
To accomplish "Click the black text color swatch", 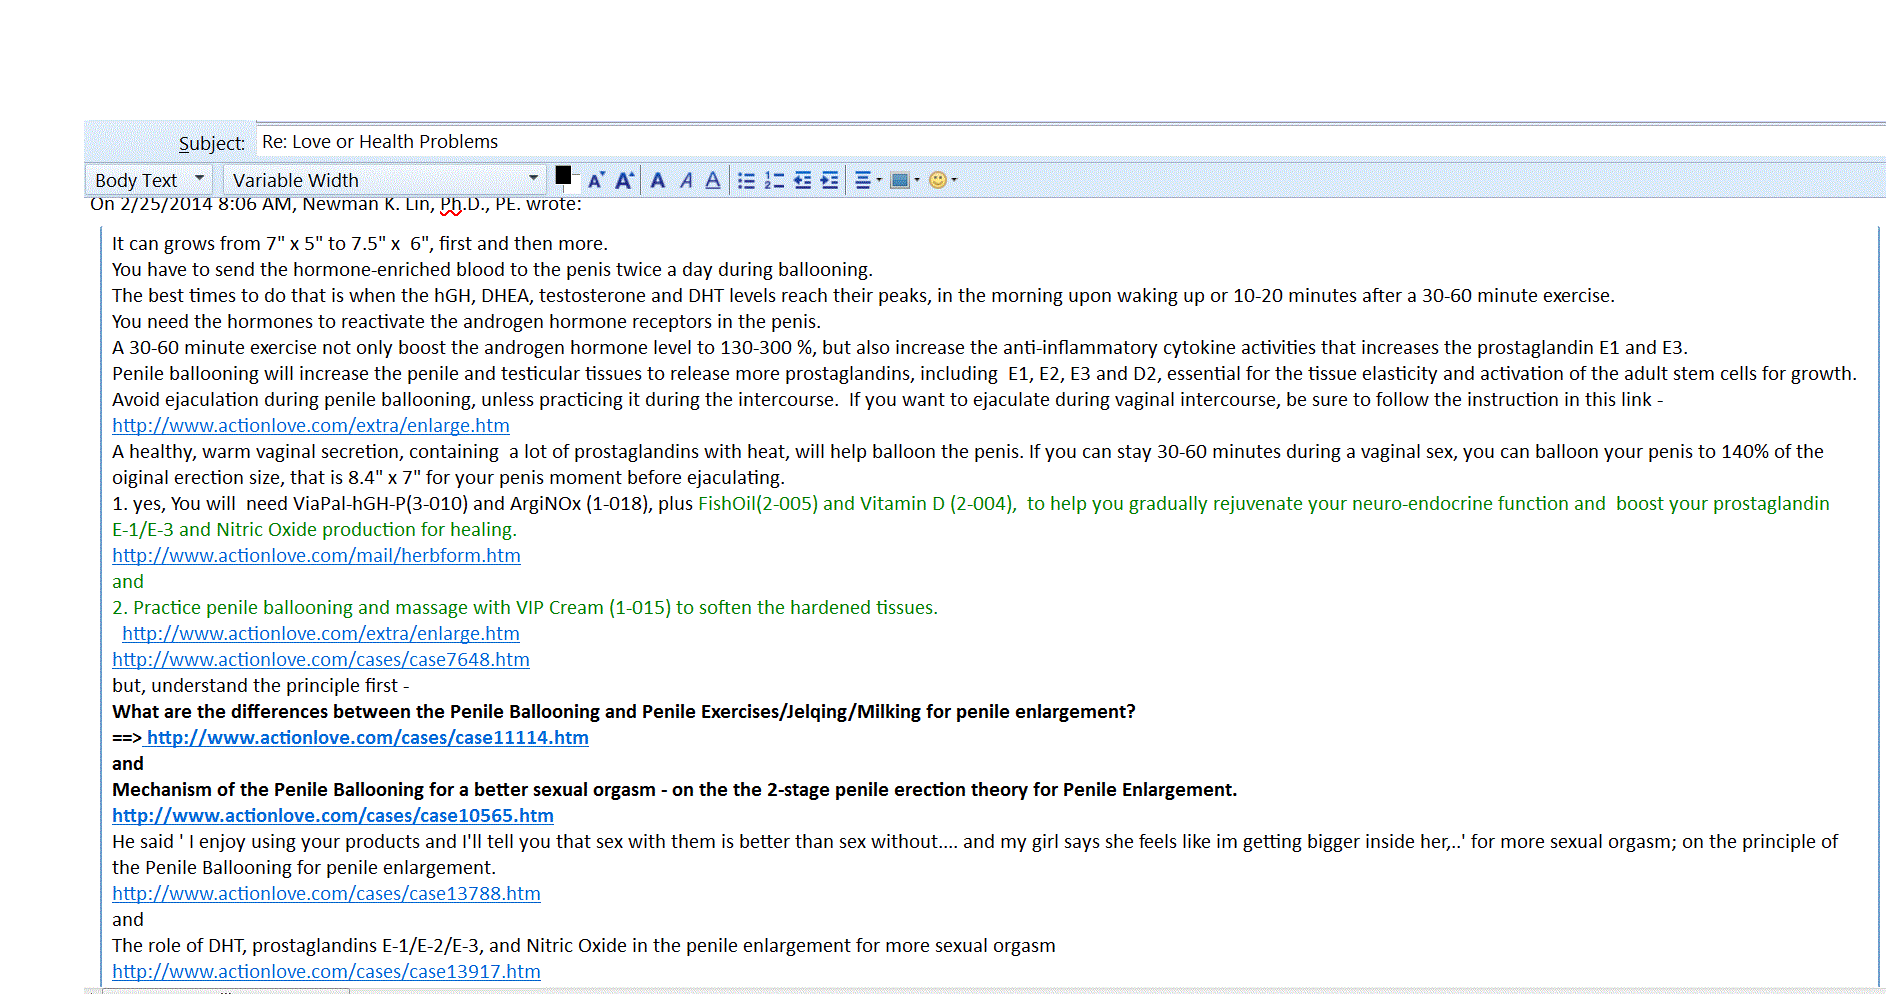I will (x=563, y=175).
